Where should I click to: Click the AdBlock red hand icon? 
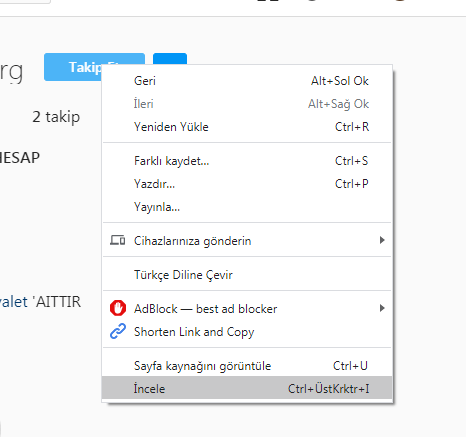tap(118, 308)
